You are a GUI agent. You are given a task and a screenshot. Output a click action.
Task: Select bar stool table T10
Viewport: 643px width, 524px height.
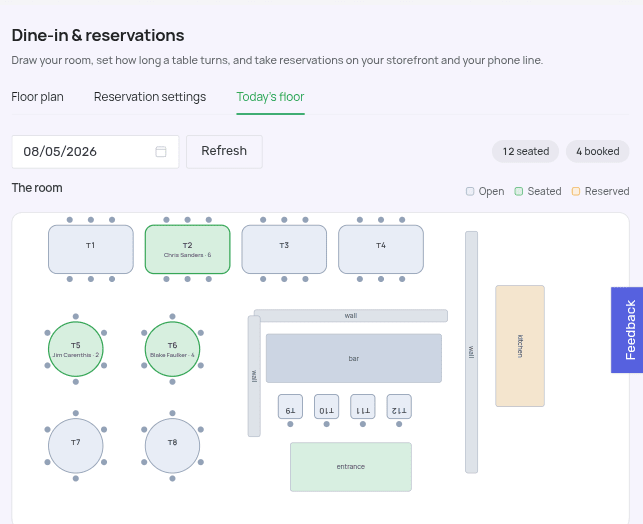click(x=326, y=407)
